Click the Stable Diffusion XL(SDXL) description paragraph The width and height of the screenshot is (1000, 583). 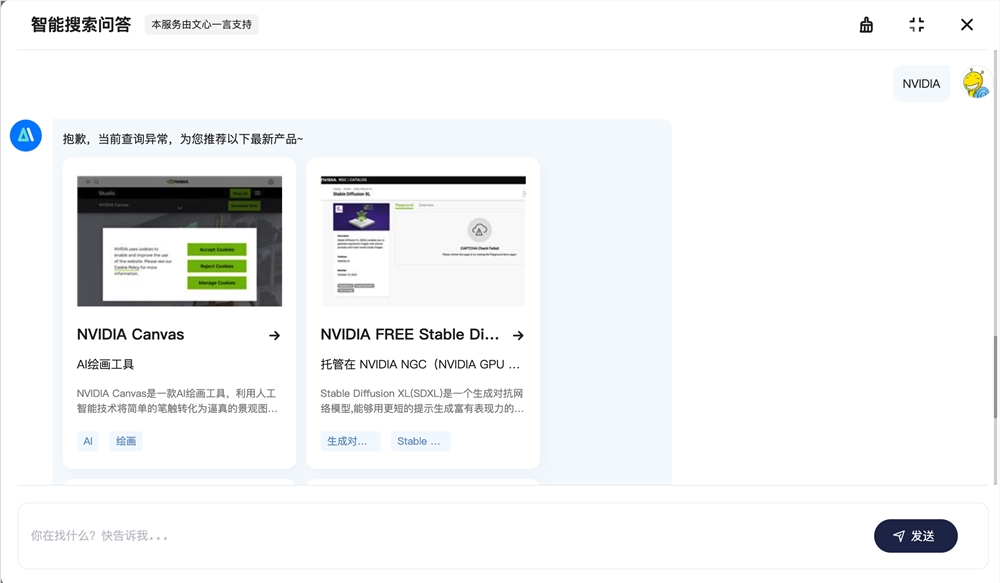point(422,401)
